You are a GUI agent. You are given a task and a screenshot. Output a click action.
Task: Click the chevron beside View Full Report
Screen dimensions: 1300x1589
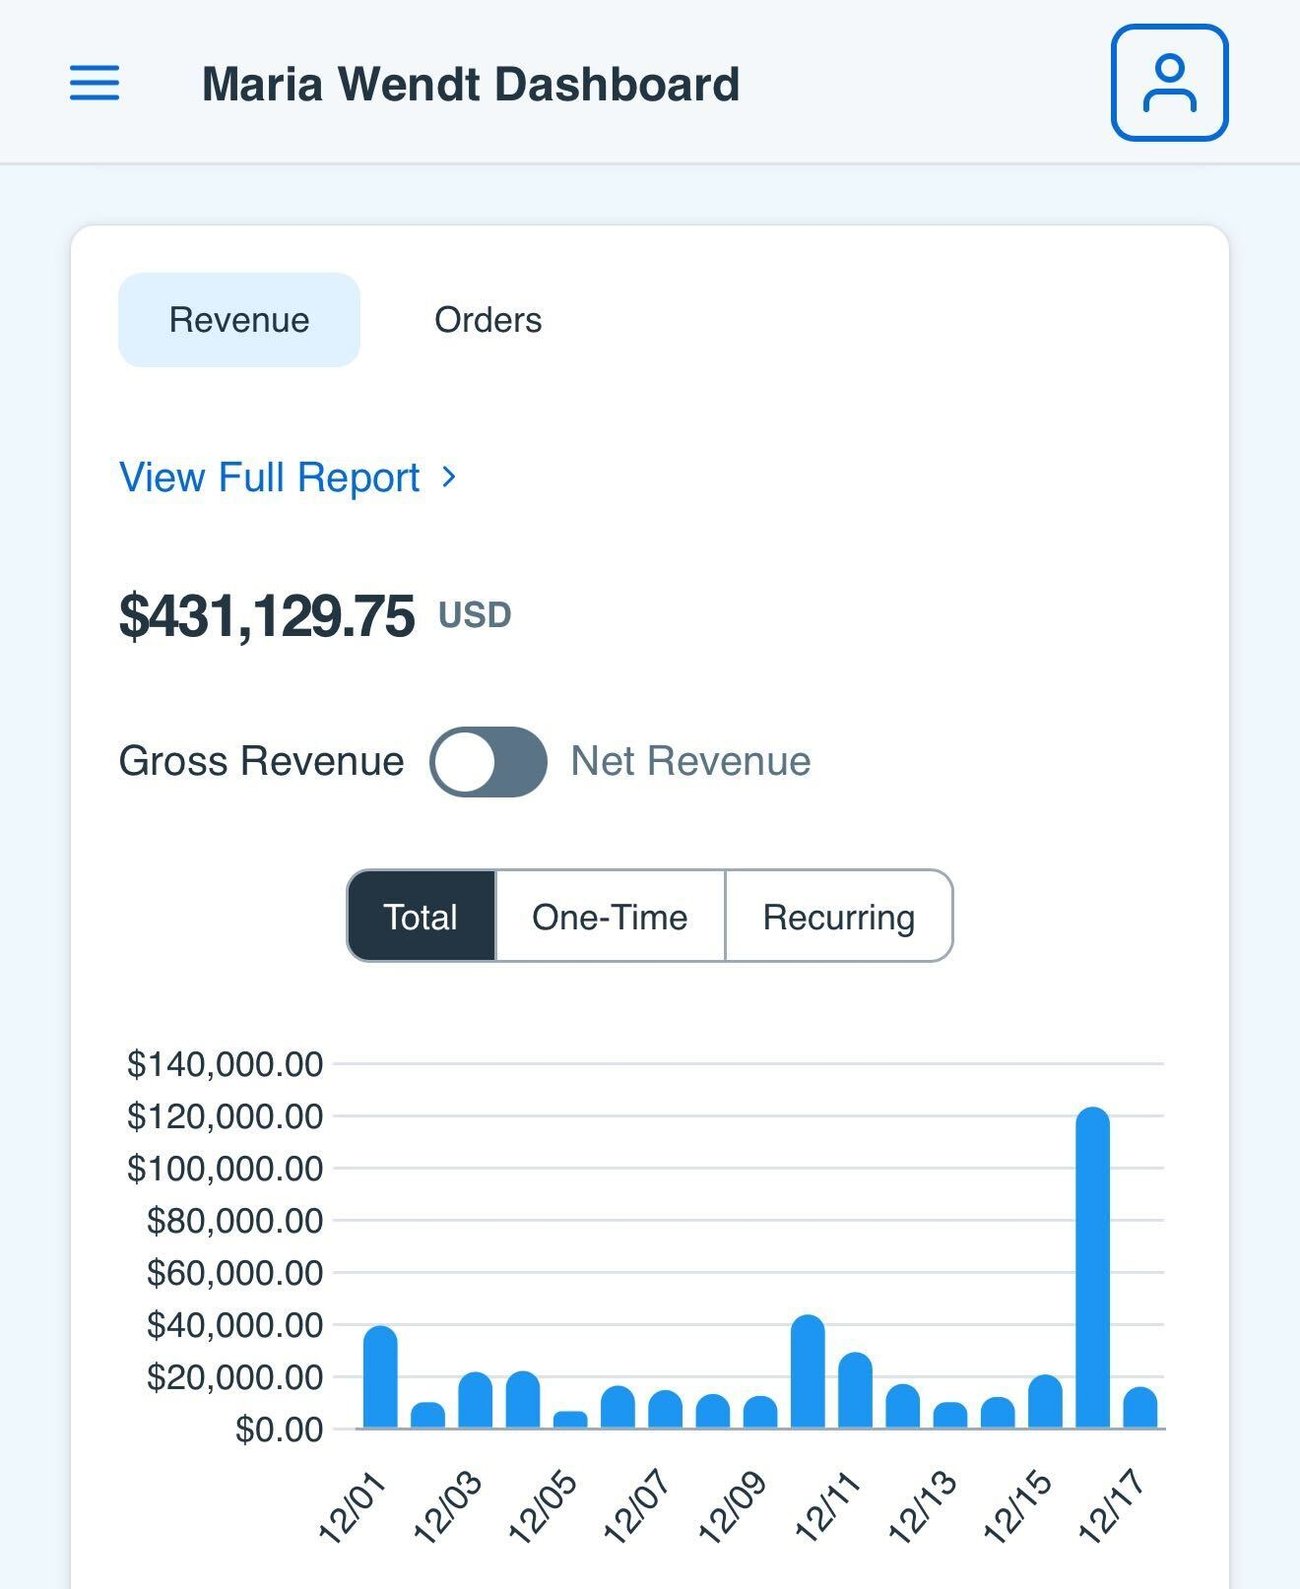click(449, 477)
